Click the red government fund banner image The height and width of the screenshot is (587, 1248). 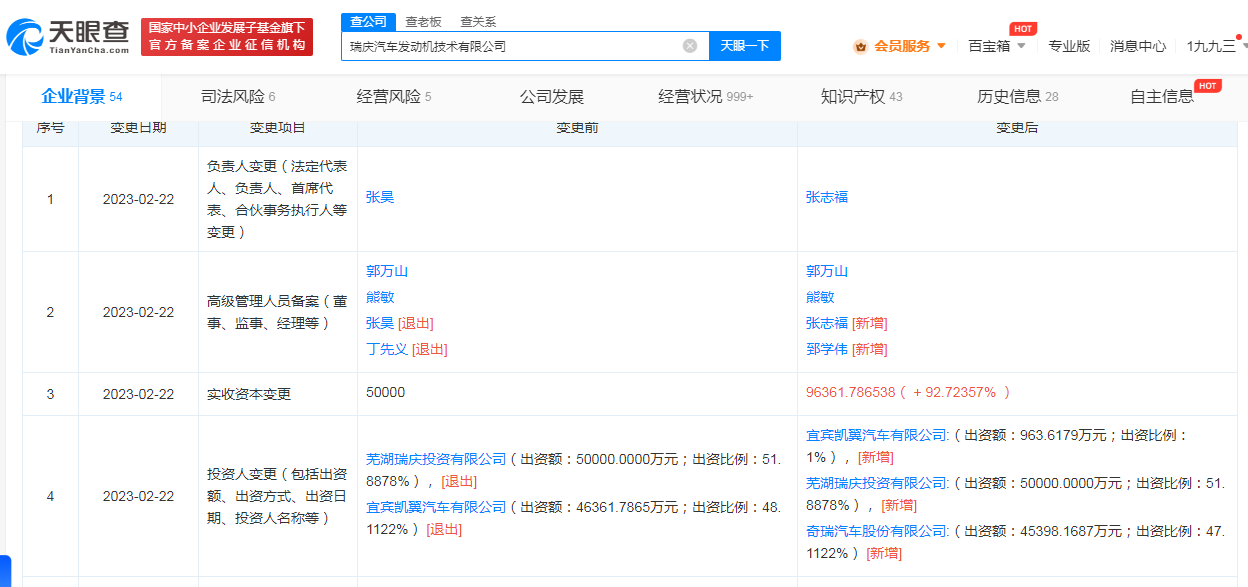point(227,37)
